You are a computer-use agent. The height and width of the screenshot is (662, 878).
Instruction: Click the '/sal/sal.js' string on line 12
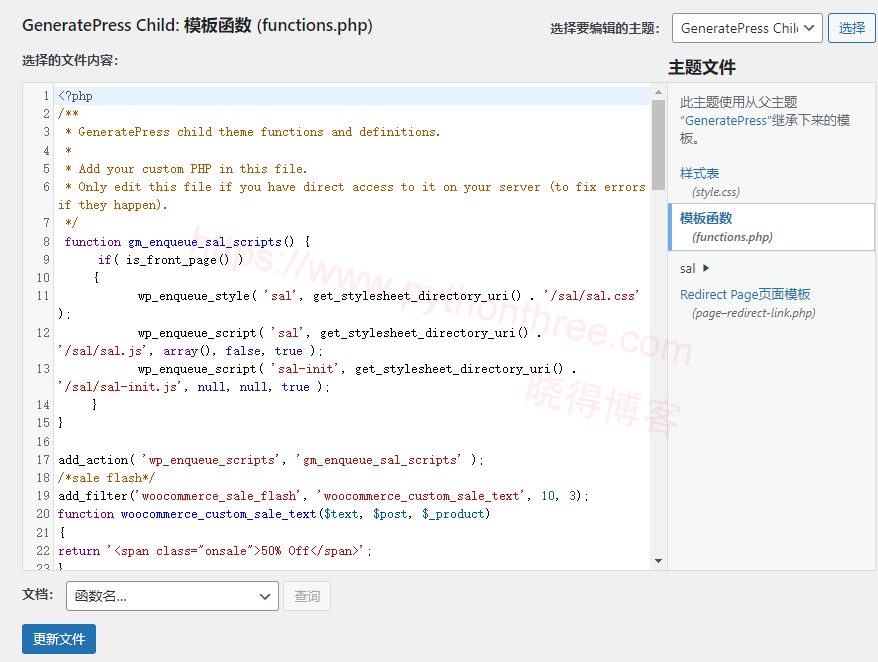[x=102, y=351]
